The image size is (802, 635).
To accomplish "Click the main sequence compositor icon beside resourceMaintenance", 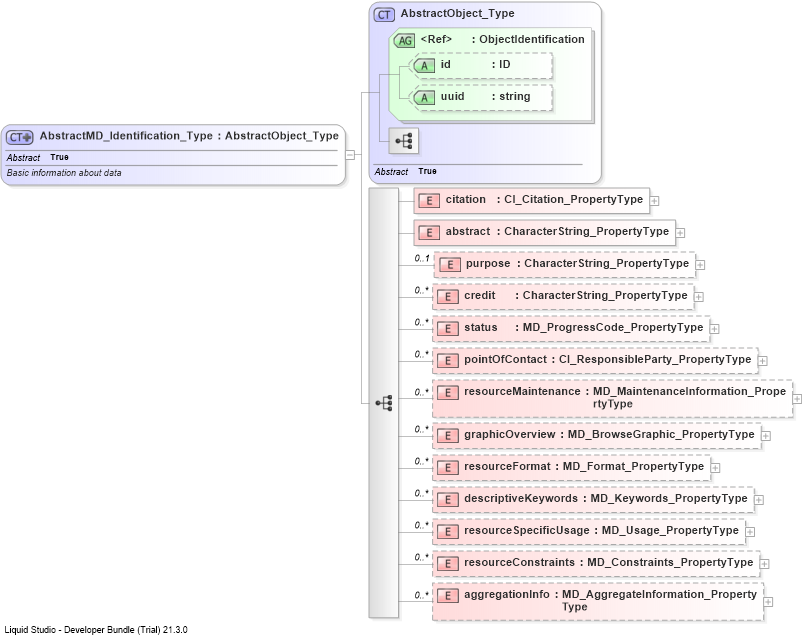I will point(384,403).
